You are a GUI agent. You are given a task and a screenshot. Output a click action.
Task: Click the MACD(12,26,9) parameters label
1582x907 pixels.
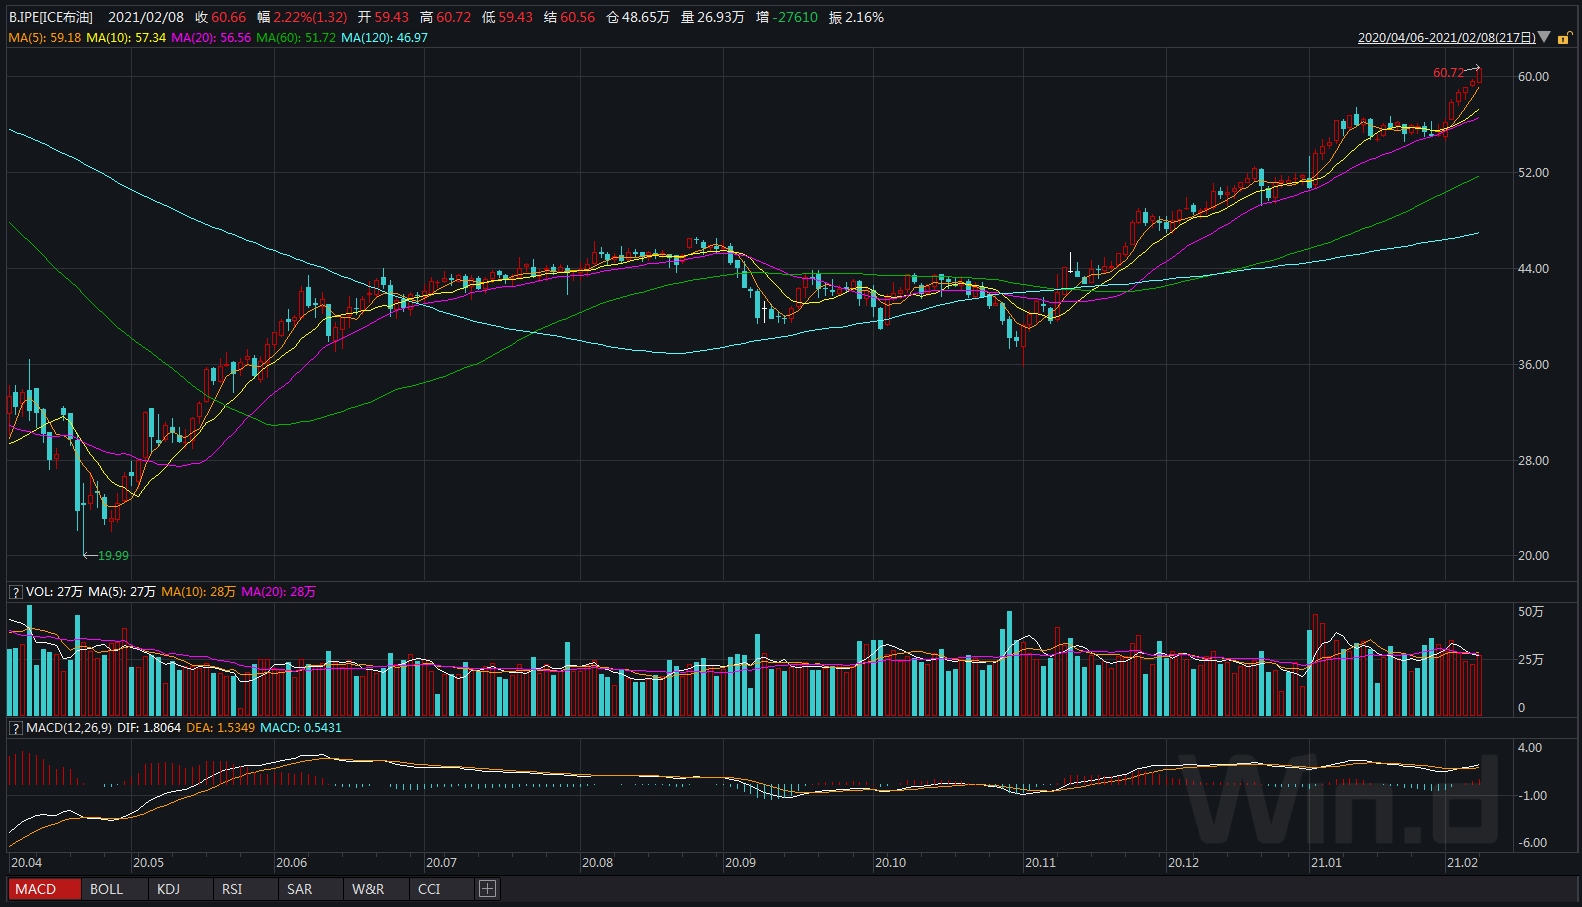(69, 728)
